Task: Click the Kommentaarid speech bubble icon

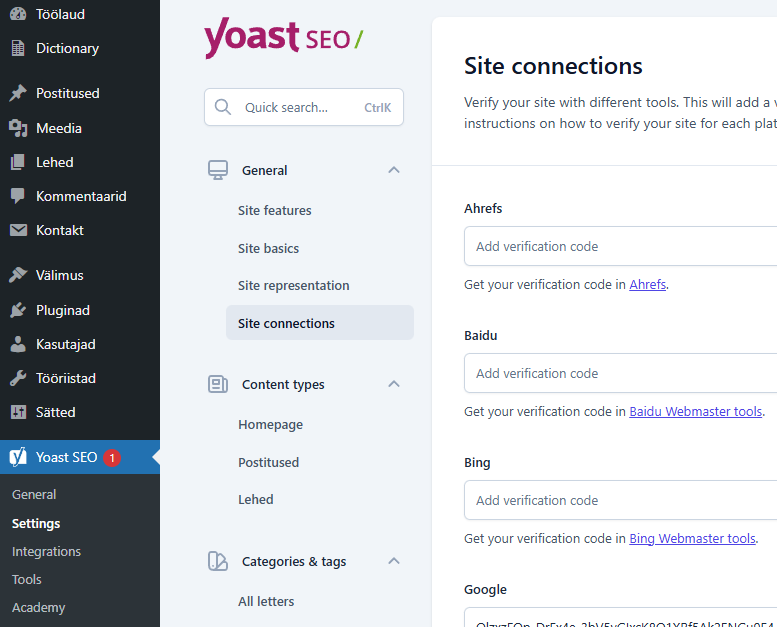Action: tap(18, 196)
